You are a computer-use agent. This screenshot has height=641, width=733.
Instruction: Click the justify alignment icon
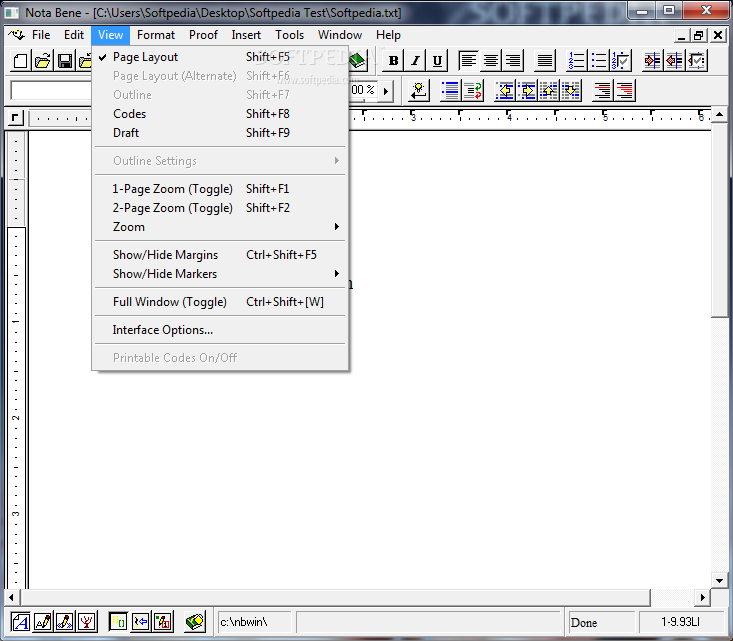tap(545, 61)
